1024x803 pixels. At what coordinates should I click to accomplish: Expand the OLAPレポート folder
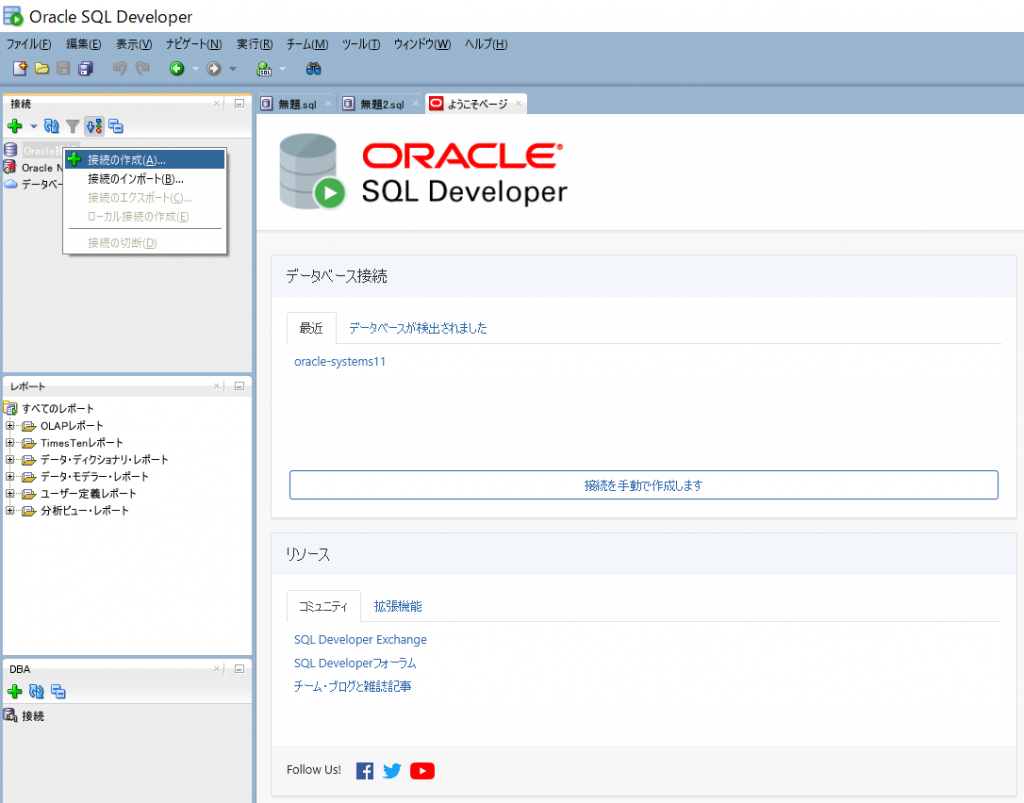[x=10, y=426]
